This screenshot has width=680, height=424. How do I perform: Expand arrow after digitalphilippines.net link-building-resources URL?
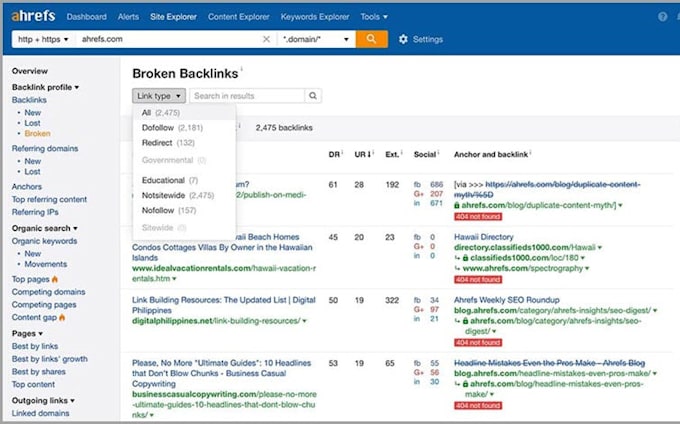tap(304, 321)
